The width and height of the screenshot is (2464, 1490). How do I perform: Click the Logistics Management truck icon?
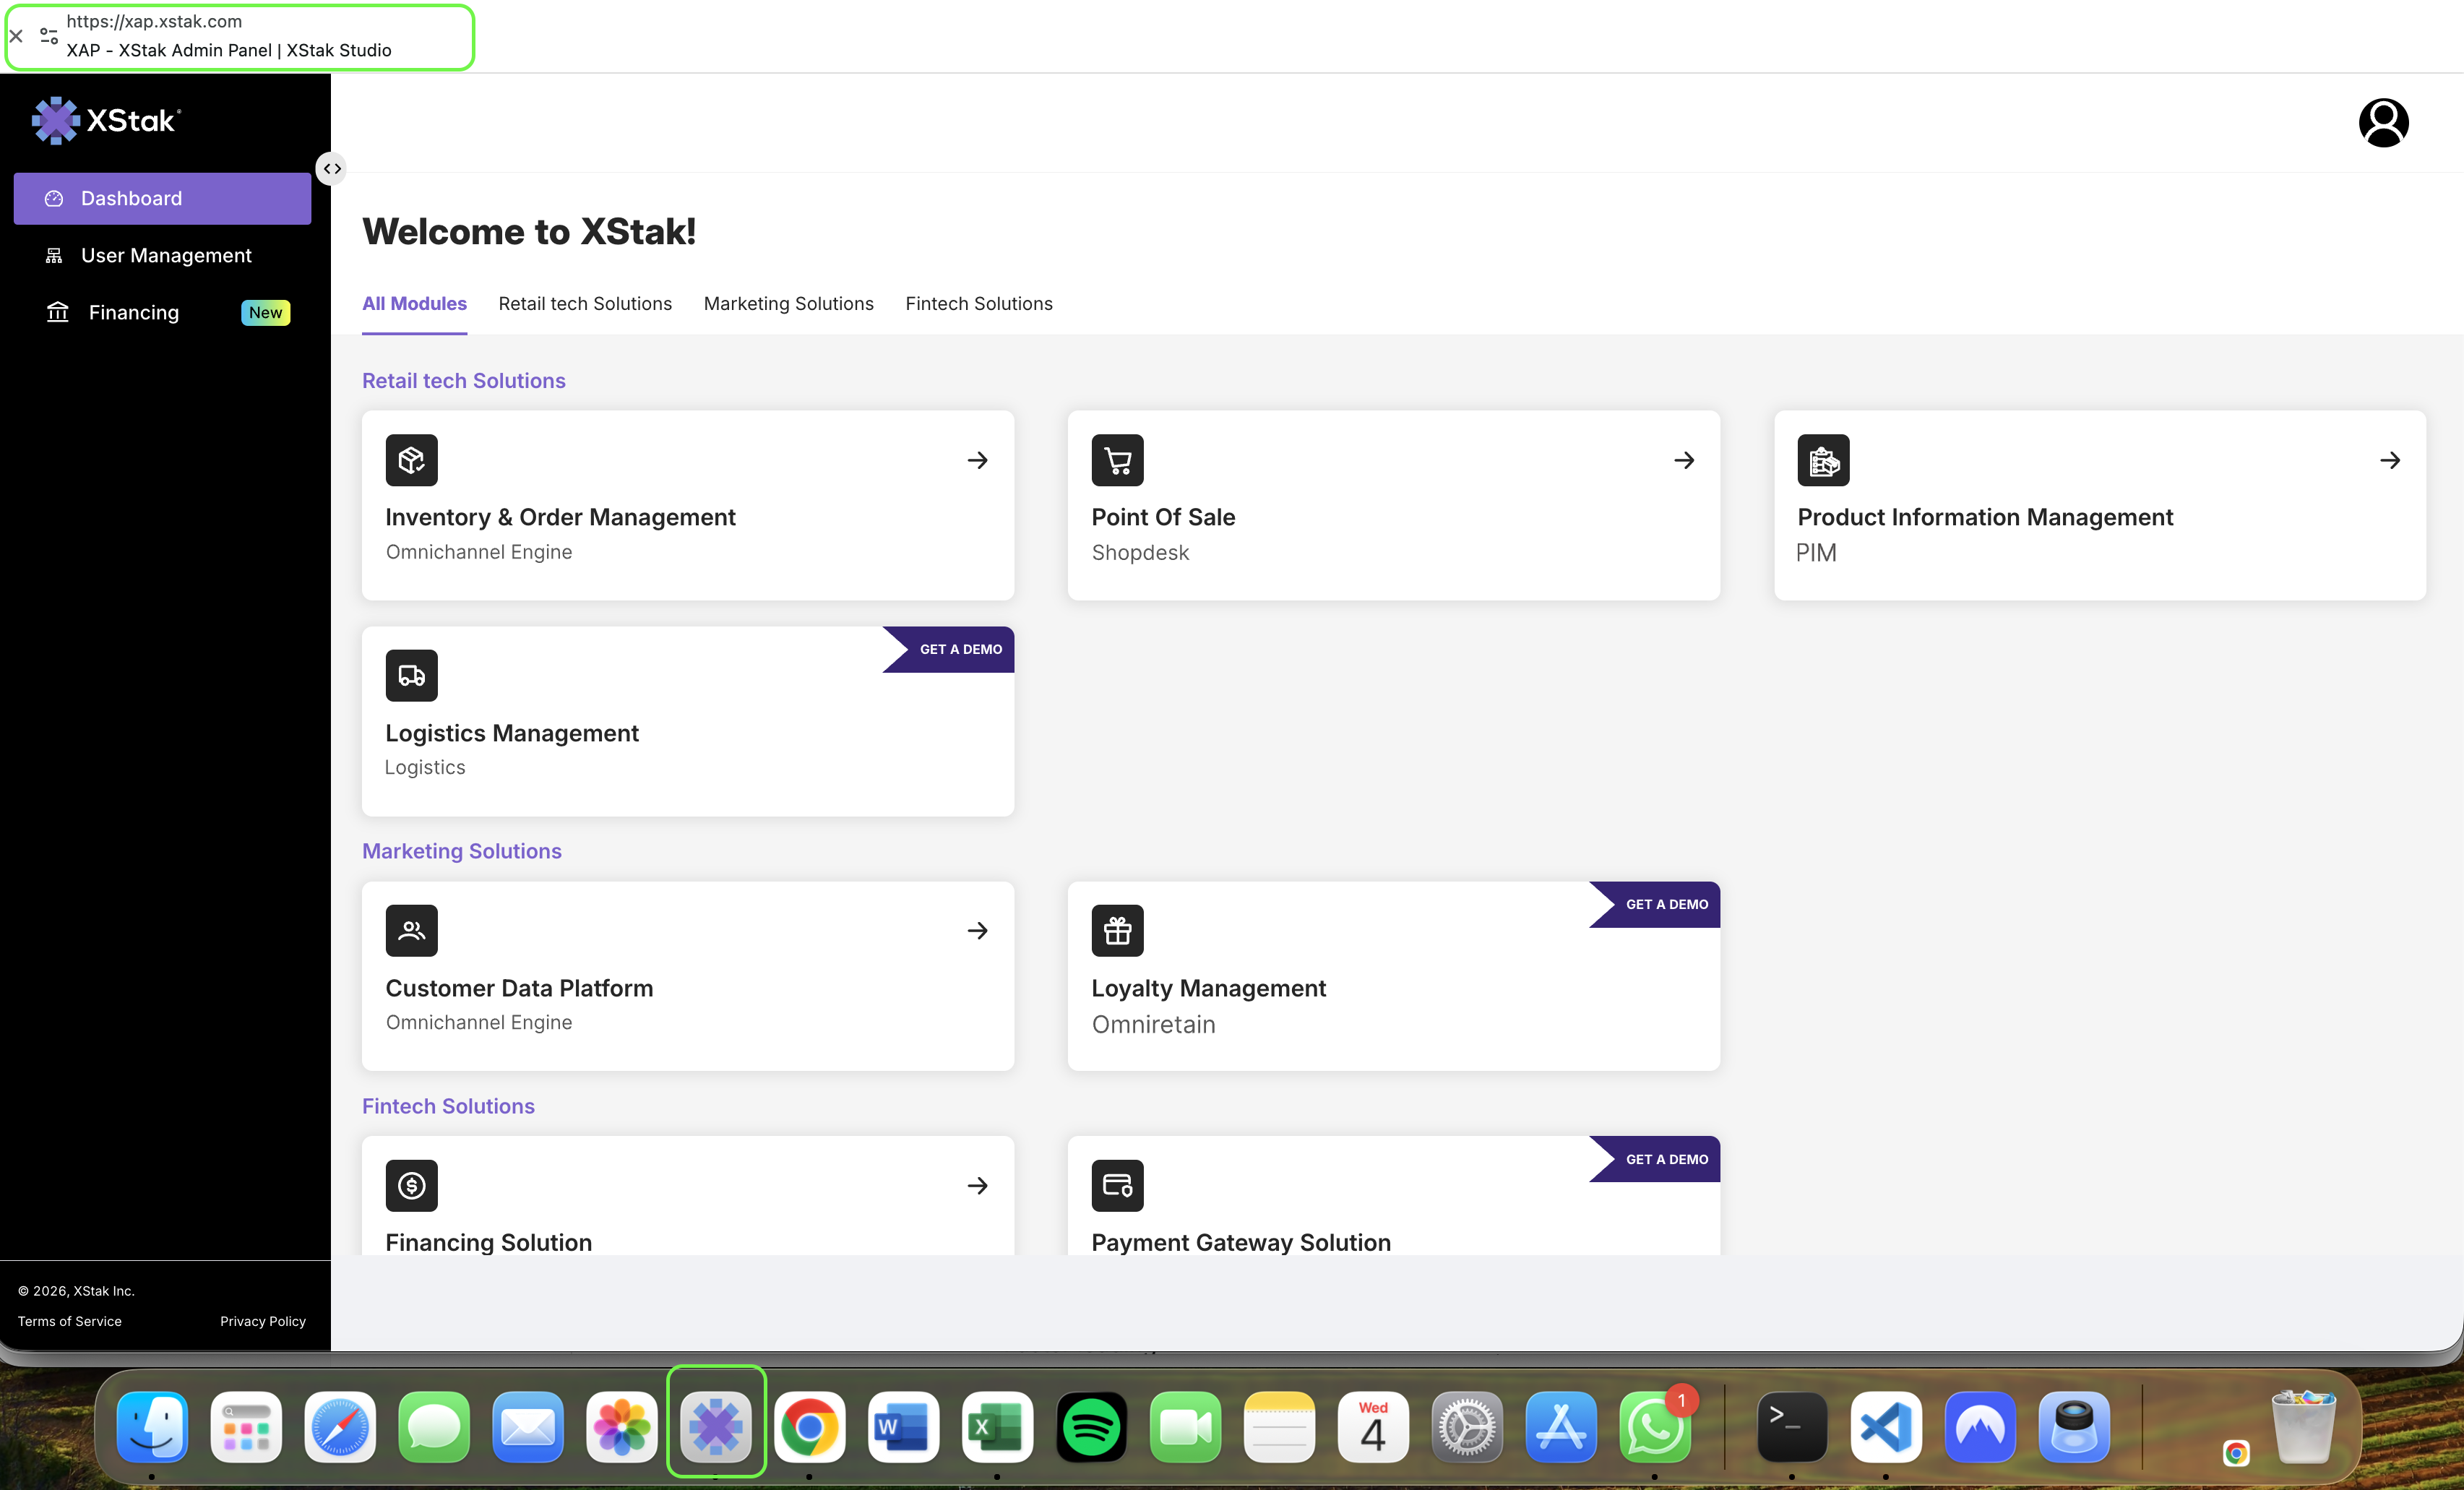[411, 676]
